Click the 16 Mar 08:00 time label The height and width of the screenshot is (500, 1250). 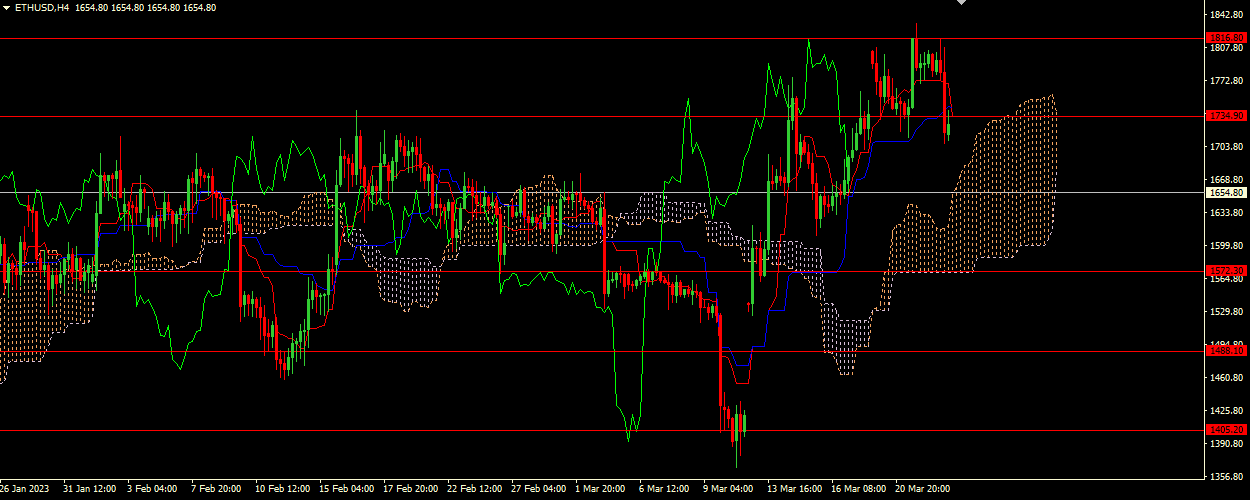[x=859, y=490]
